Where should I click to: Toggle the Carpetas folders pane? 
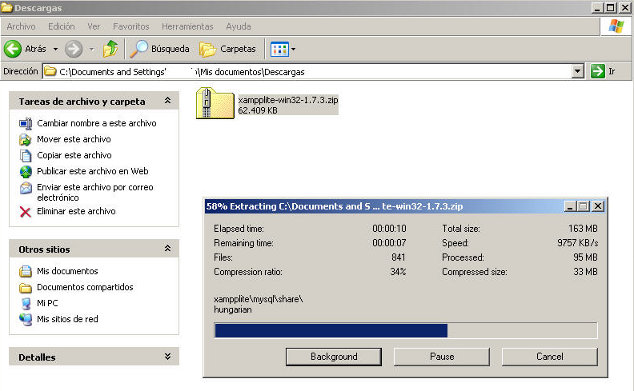point(228,49)
